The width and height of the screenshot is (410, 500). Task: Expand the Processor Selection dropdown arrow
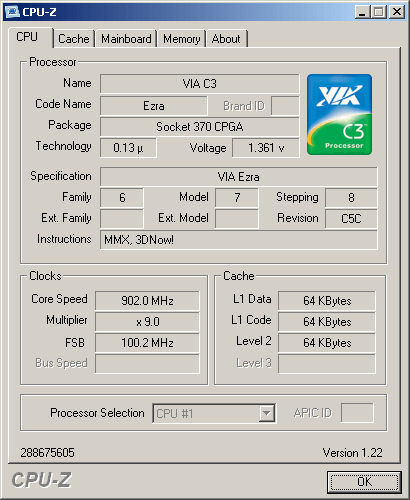click(267, 413)
